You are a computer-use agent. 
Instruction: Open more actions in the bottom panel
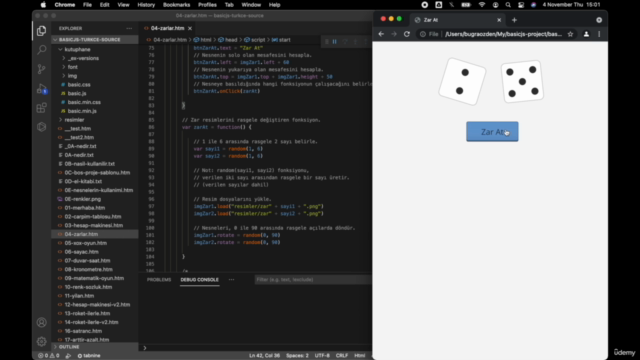pos(231,280)
